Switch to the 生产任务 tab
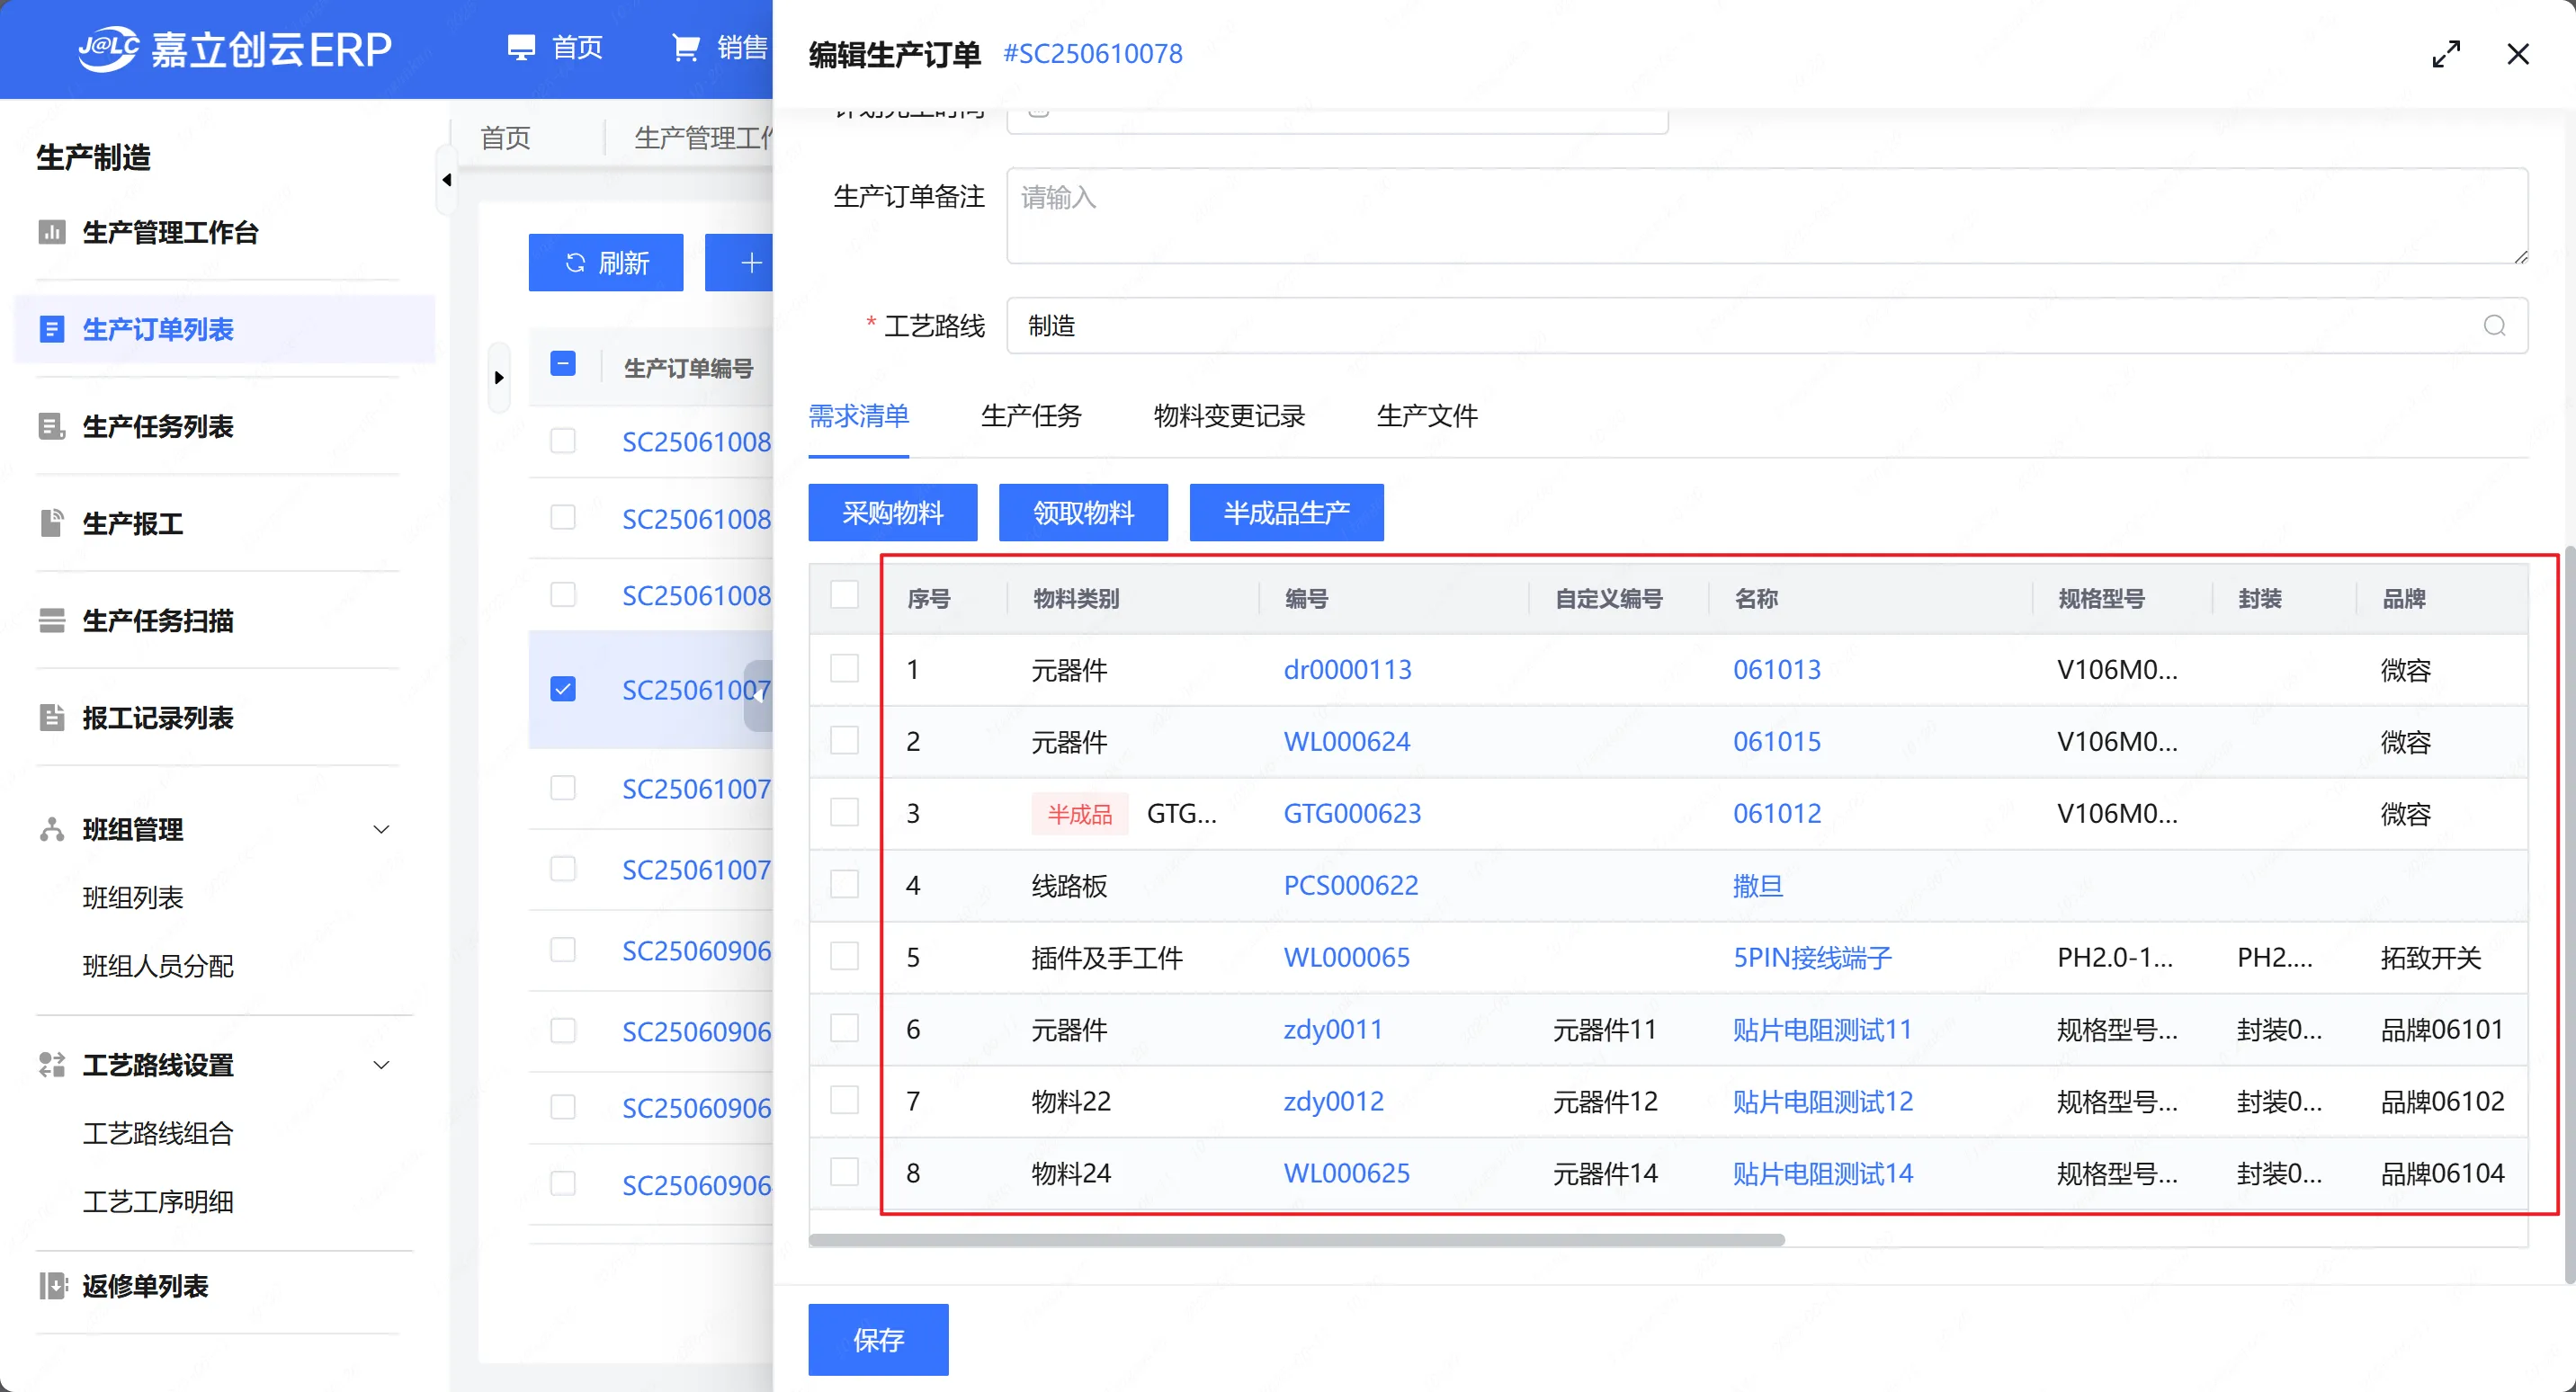This screenshot has height=1392, width=2576. (1030, 416)
